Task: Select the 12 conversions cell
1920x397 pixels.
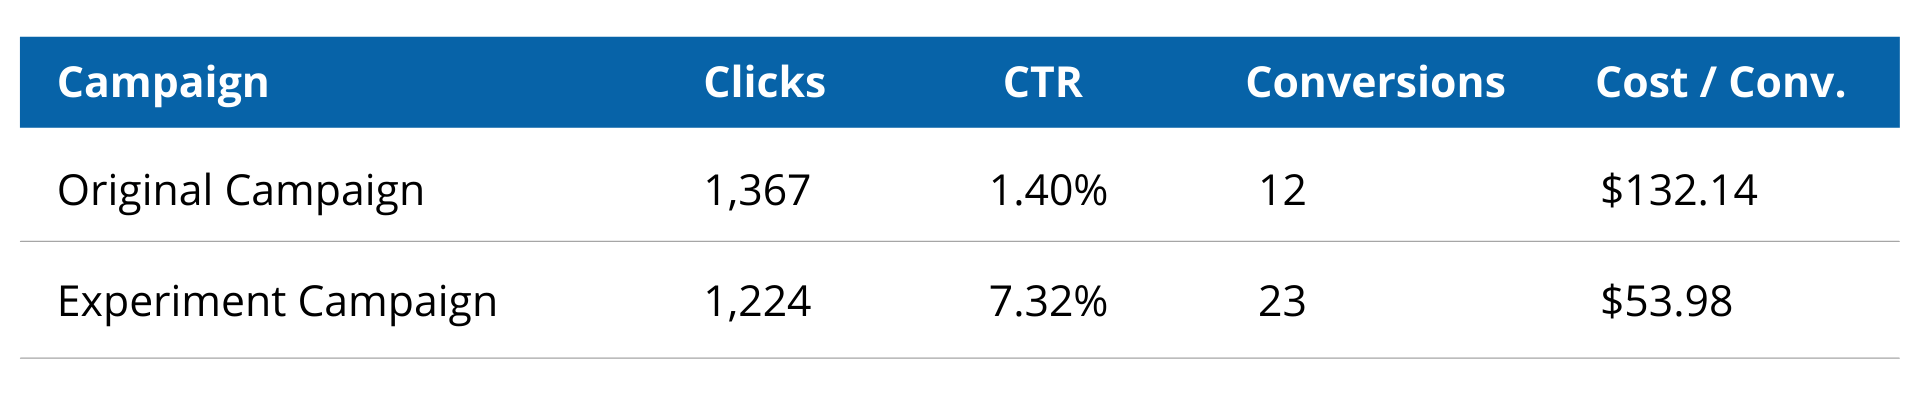Action: [1282, 190]
